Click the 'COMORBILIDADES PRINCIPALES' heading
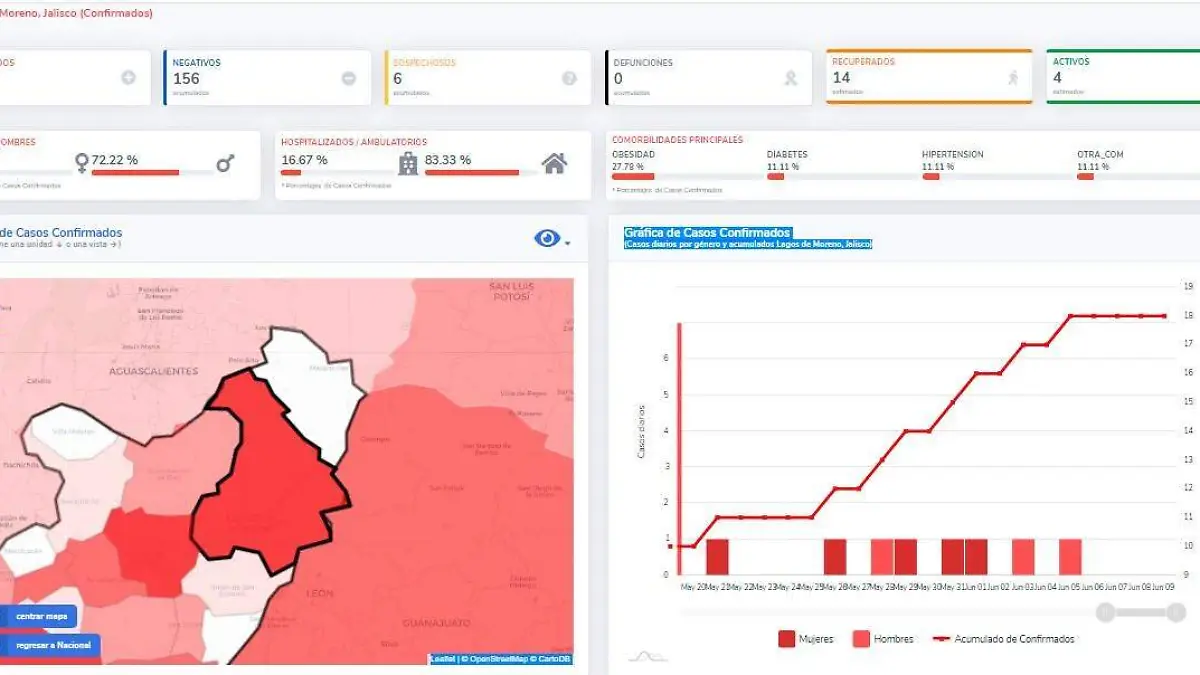 point(677,140)
